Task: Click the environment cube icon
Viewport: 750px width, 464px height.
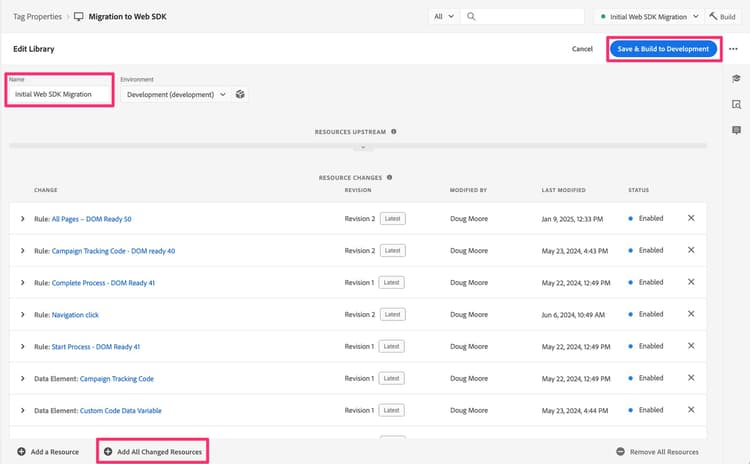Action: 240,94
